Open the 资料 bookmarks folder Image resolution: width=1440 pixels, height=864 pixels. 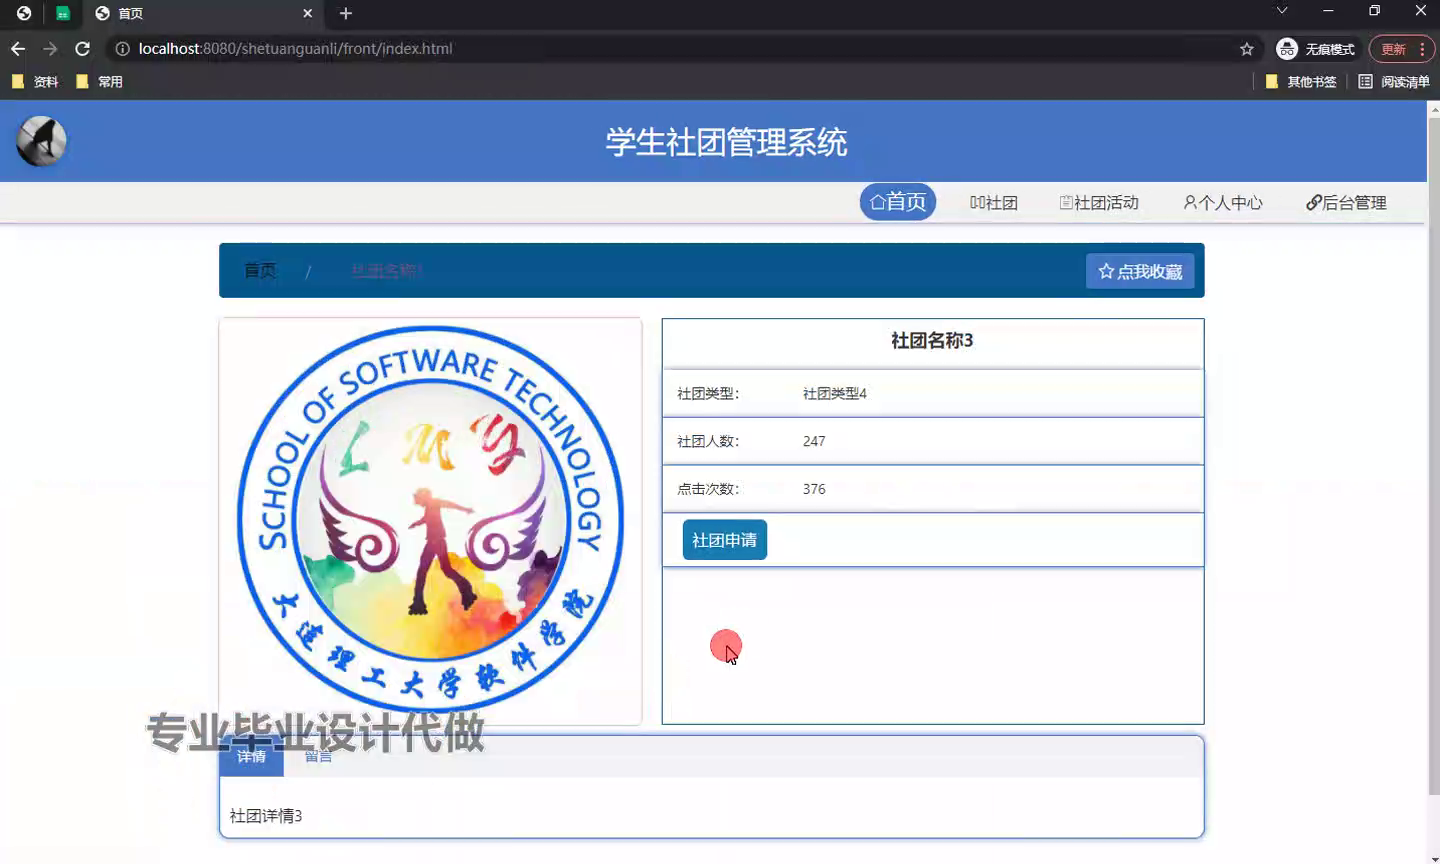pos(35,82)
